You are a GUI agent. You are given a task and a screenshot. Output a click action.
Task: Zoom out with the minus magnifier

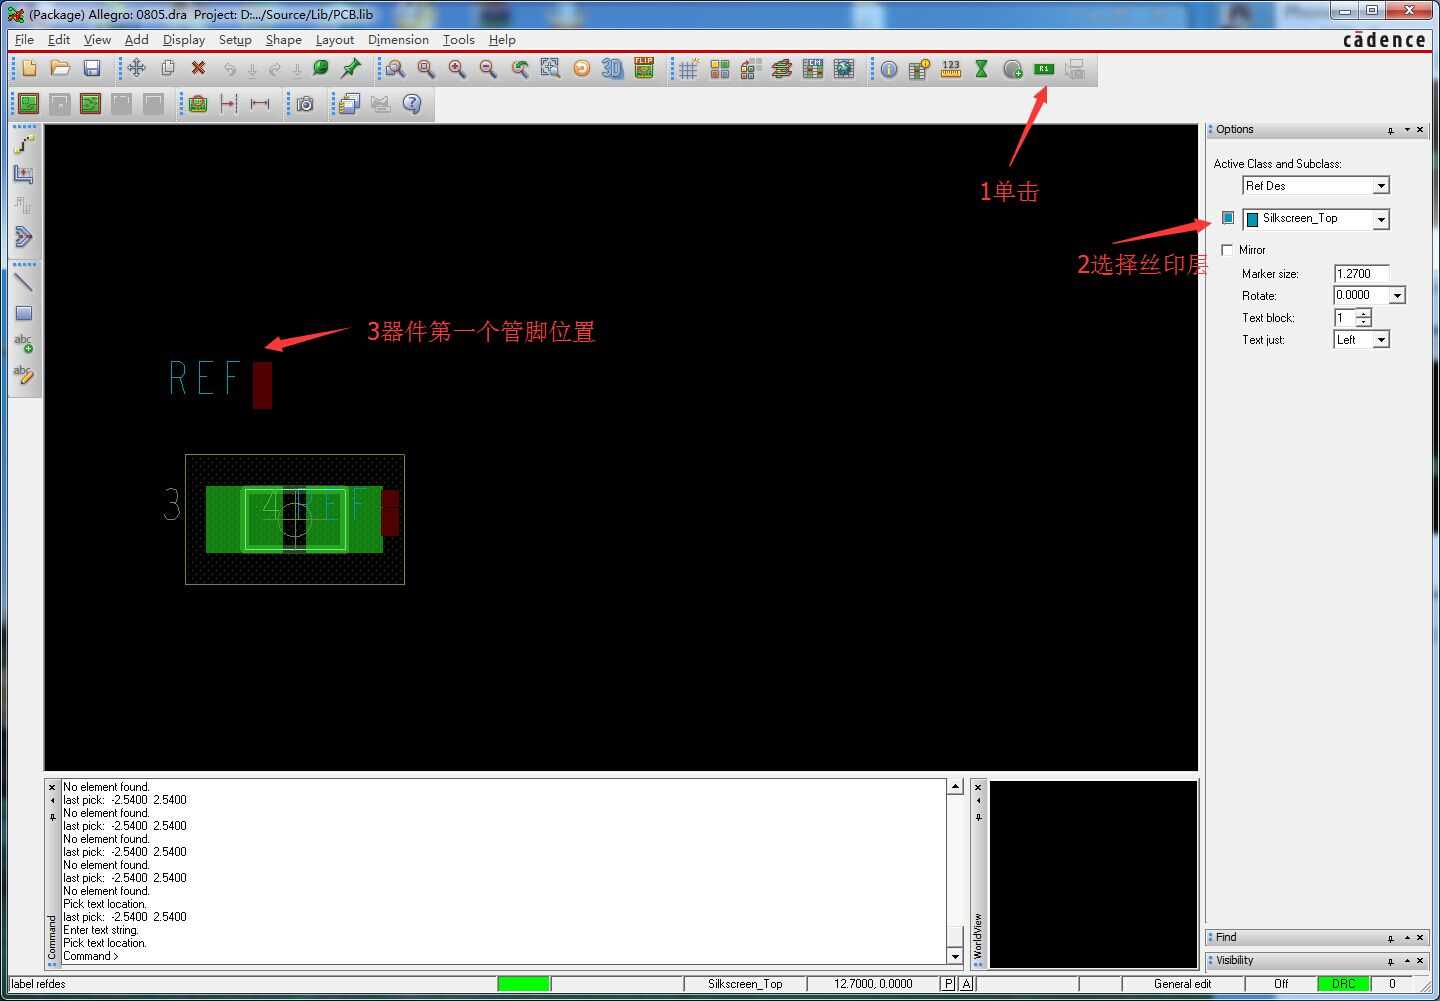click(488, 69)
